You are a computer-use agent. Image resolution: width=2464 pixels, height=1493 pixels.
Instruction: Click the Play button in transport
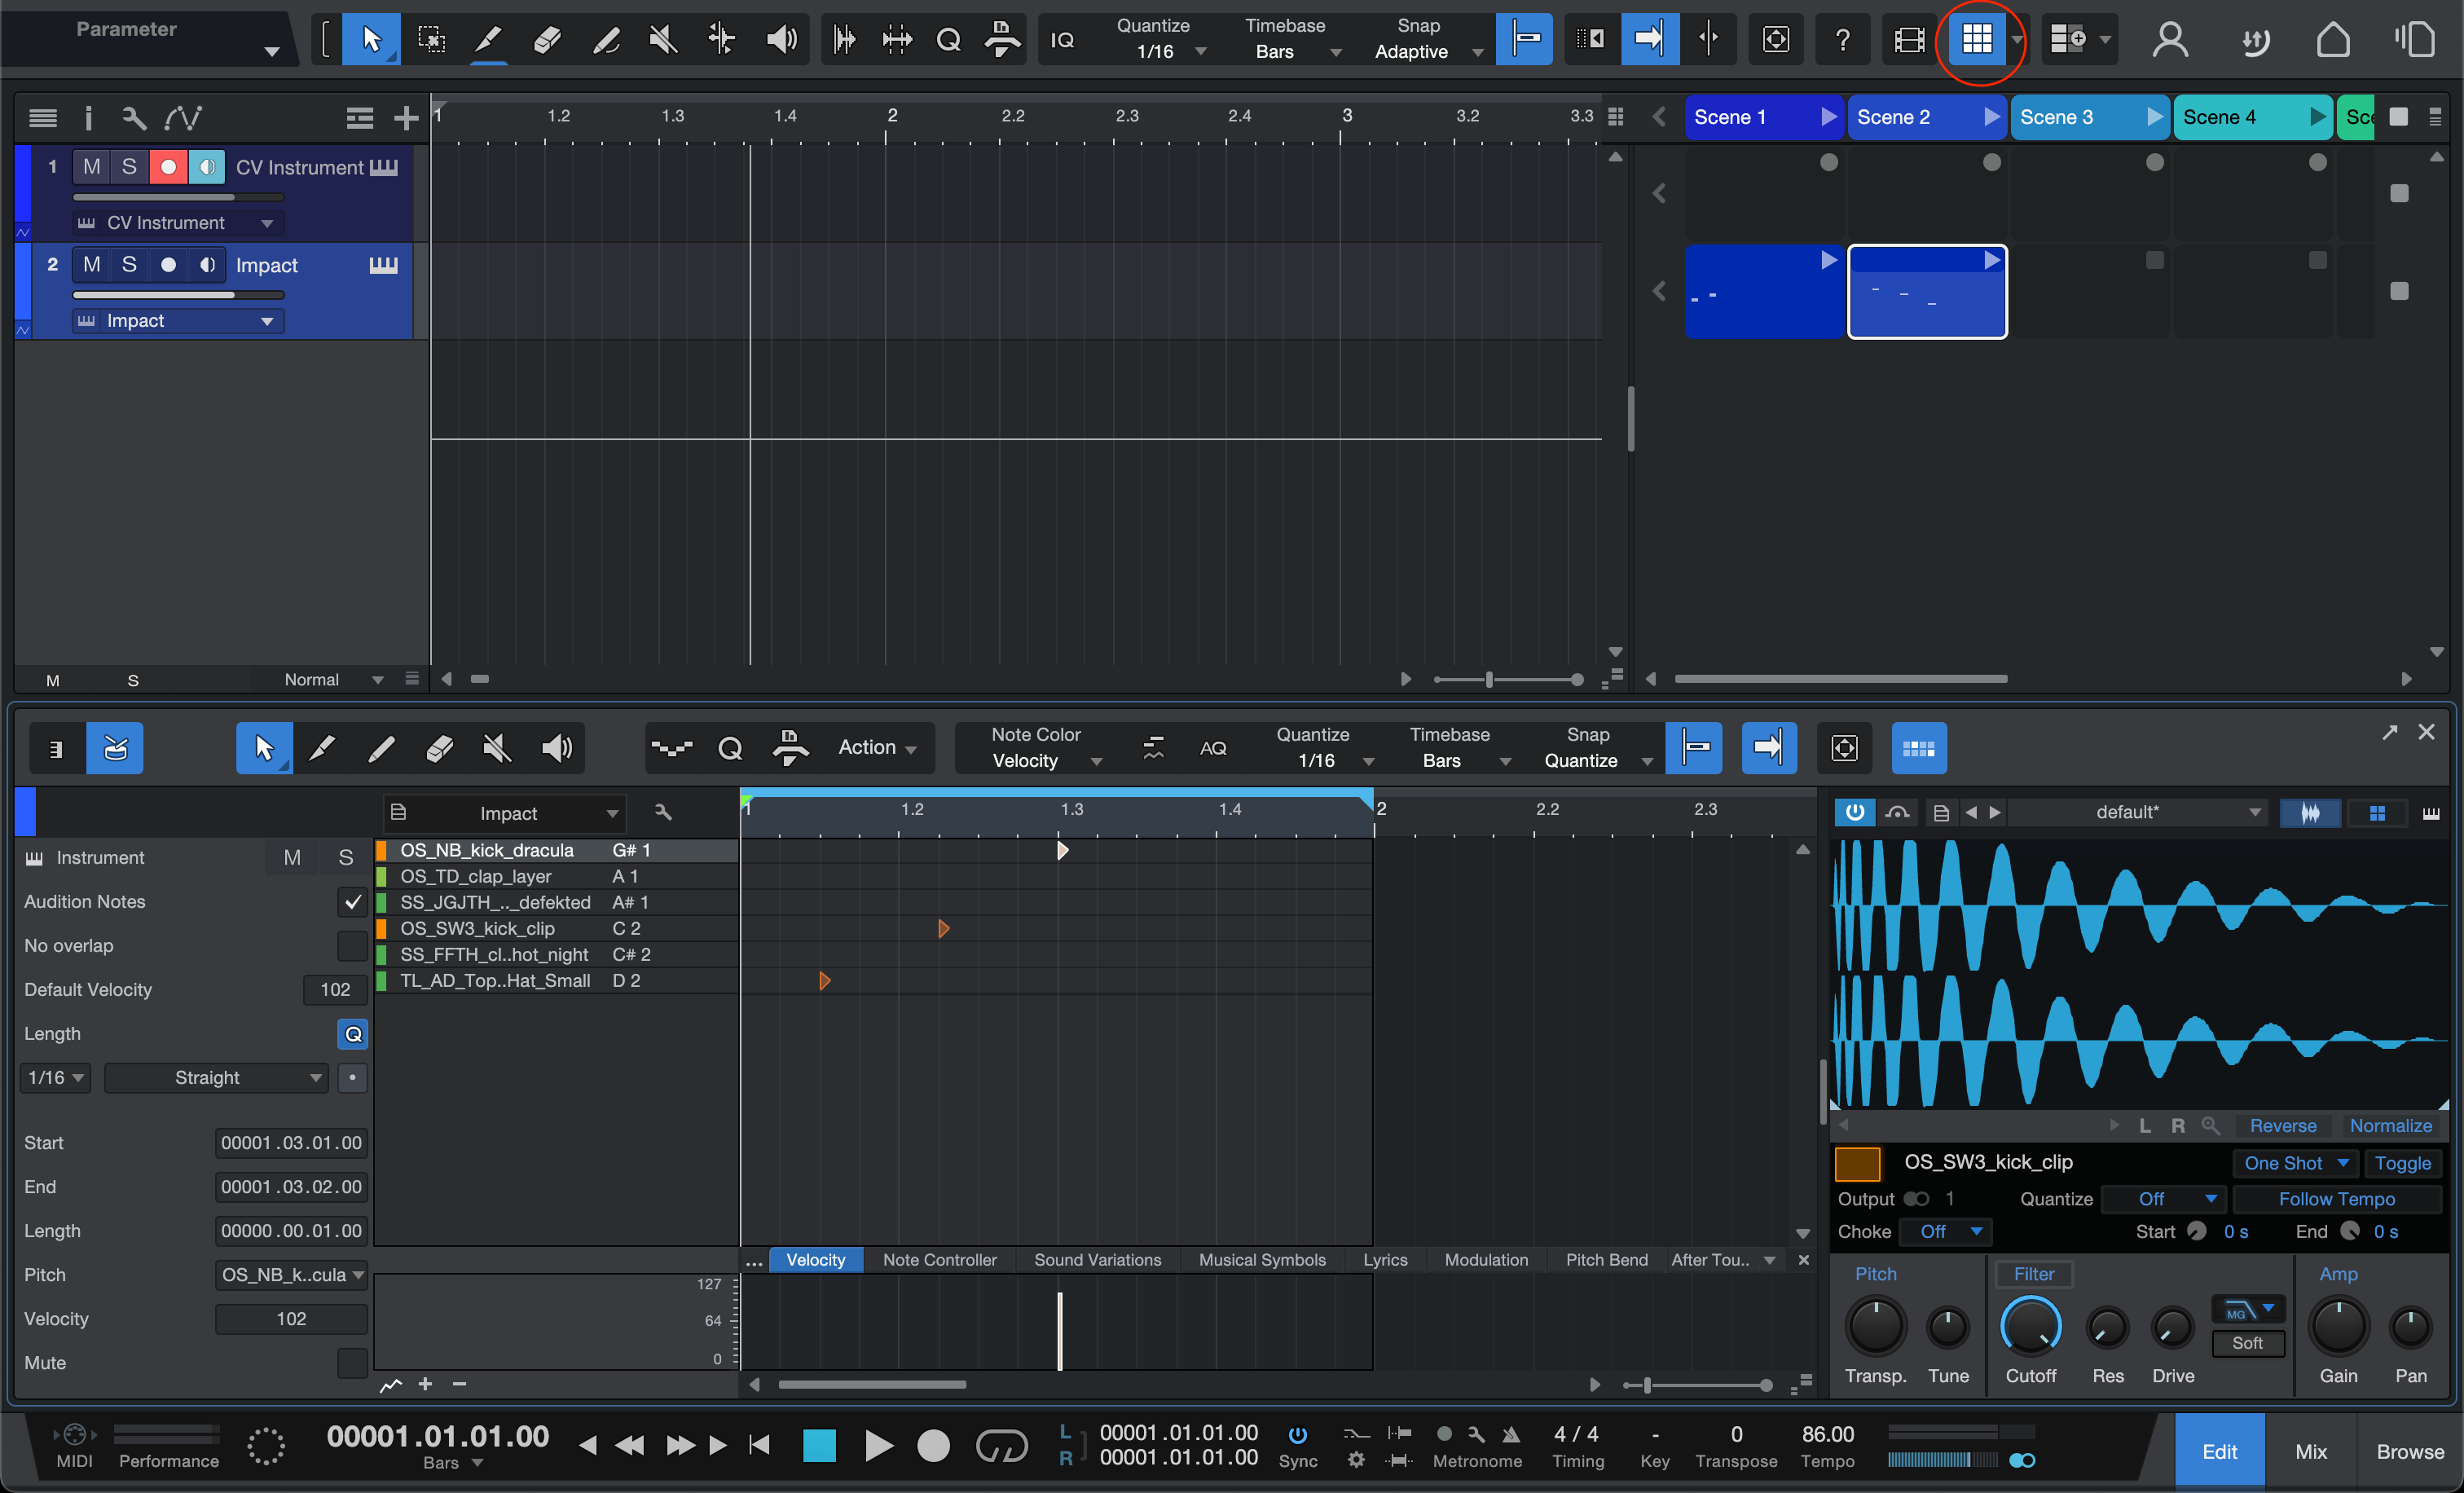click(878, 1446)
